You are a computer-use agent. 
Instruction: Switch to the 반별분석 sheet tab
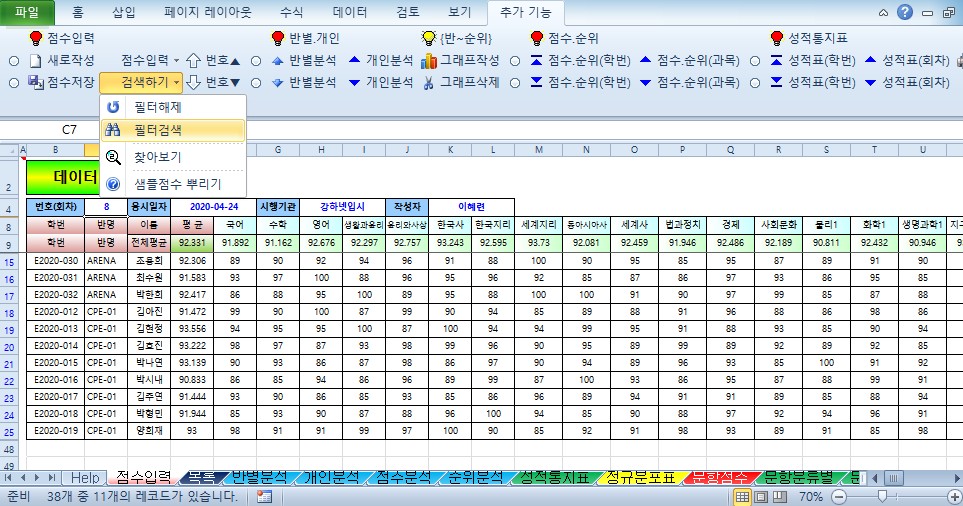[259, 477]
